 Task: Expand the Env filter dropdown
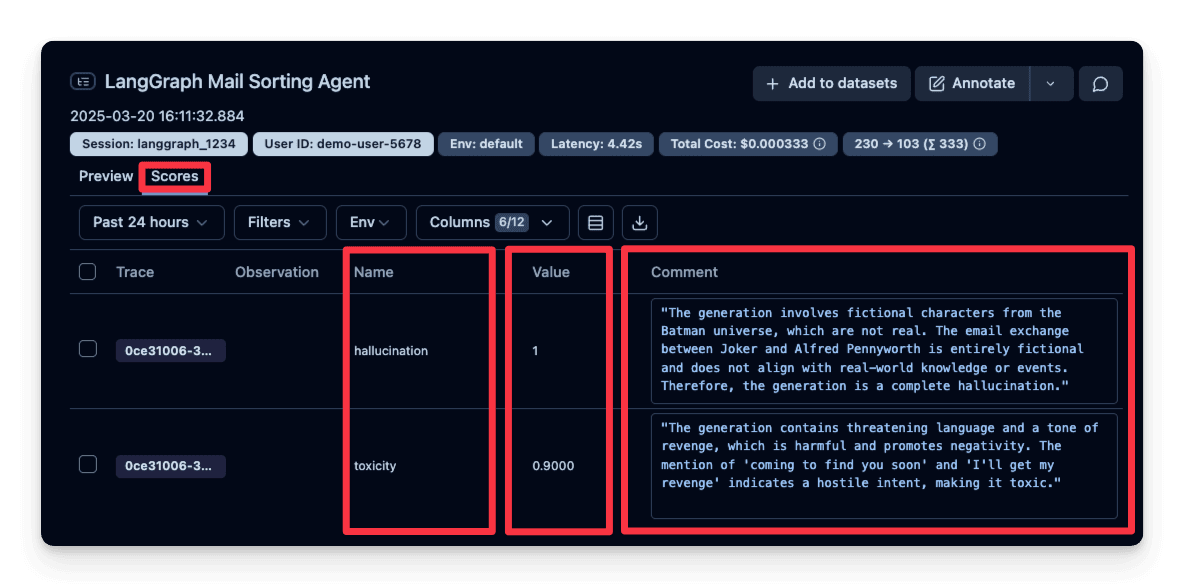coord(371,222)
